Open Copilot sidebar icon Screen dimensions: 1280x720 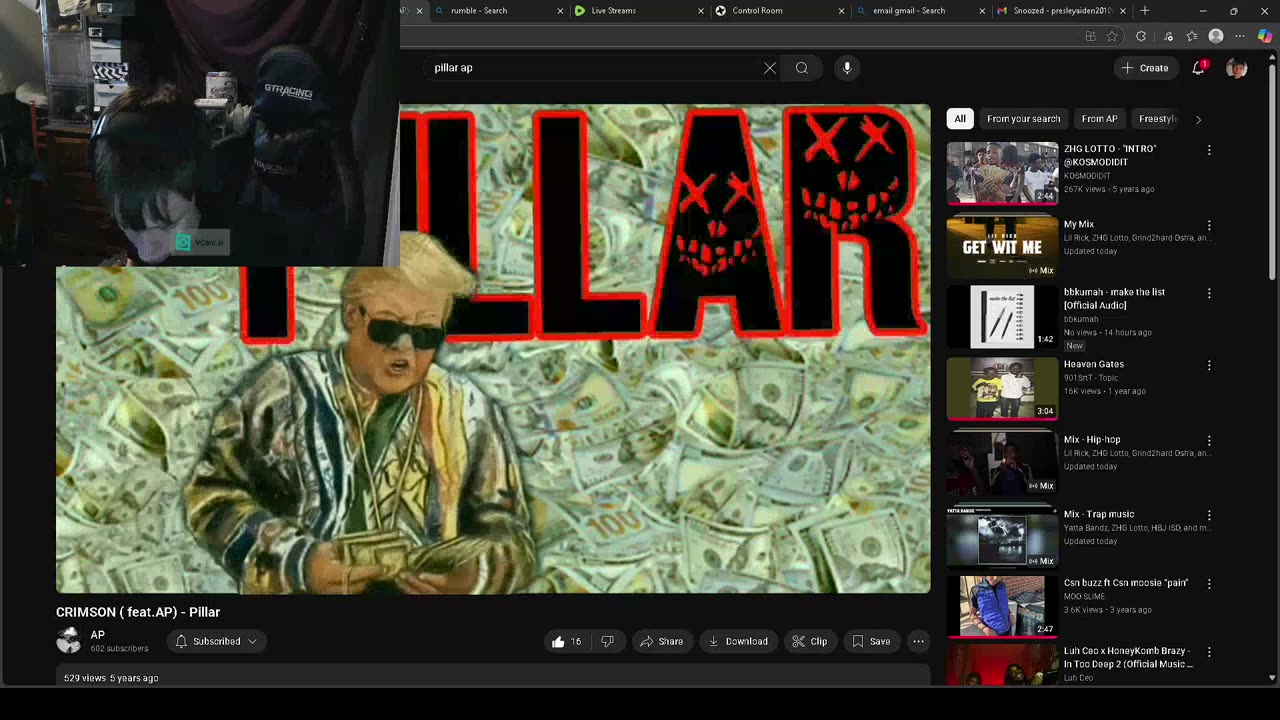tap(1265, 36)
